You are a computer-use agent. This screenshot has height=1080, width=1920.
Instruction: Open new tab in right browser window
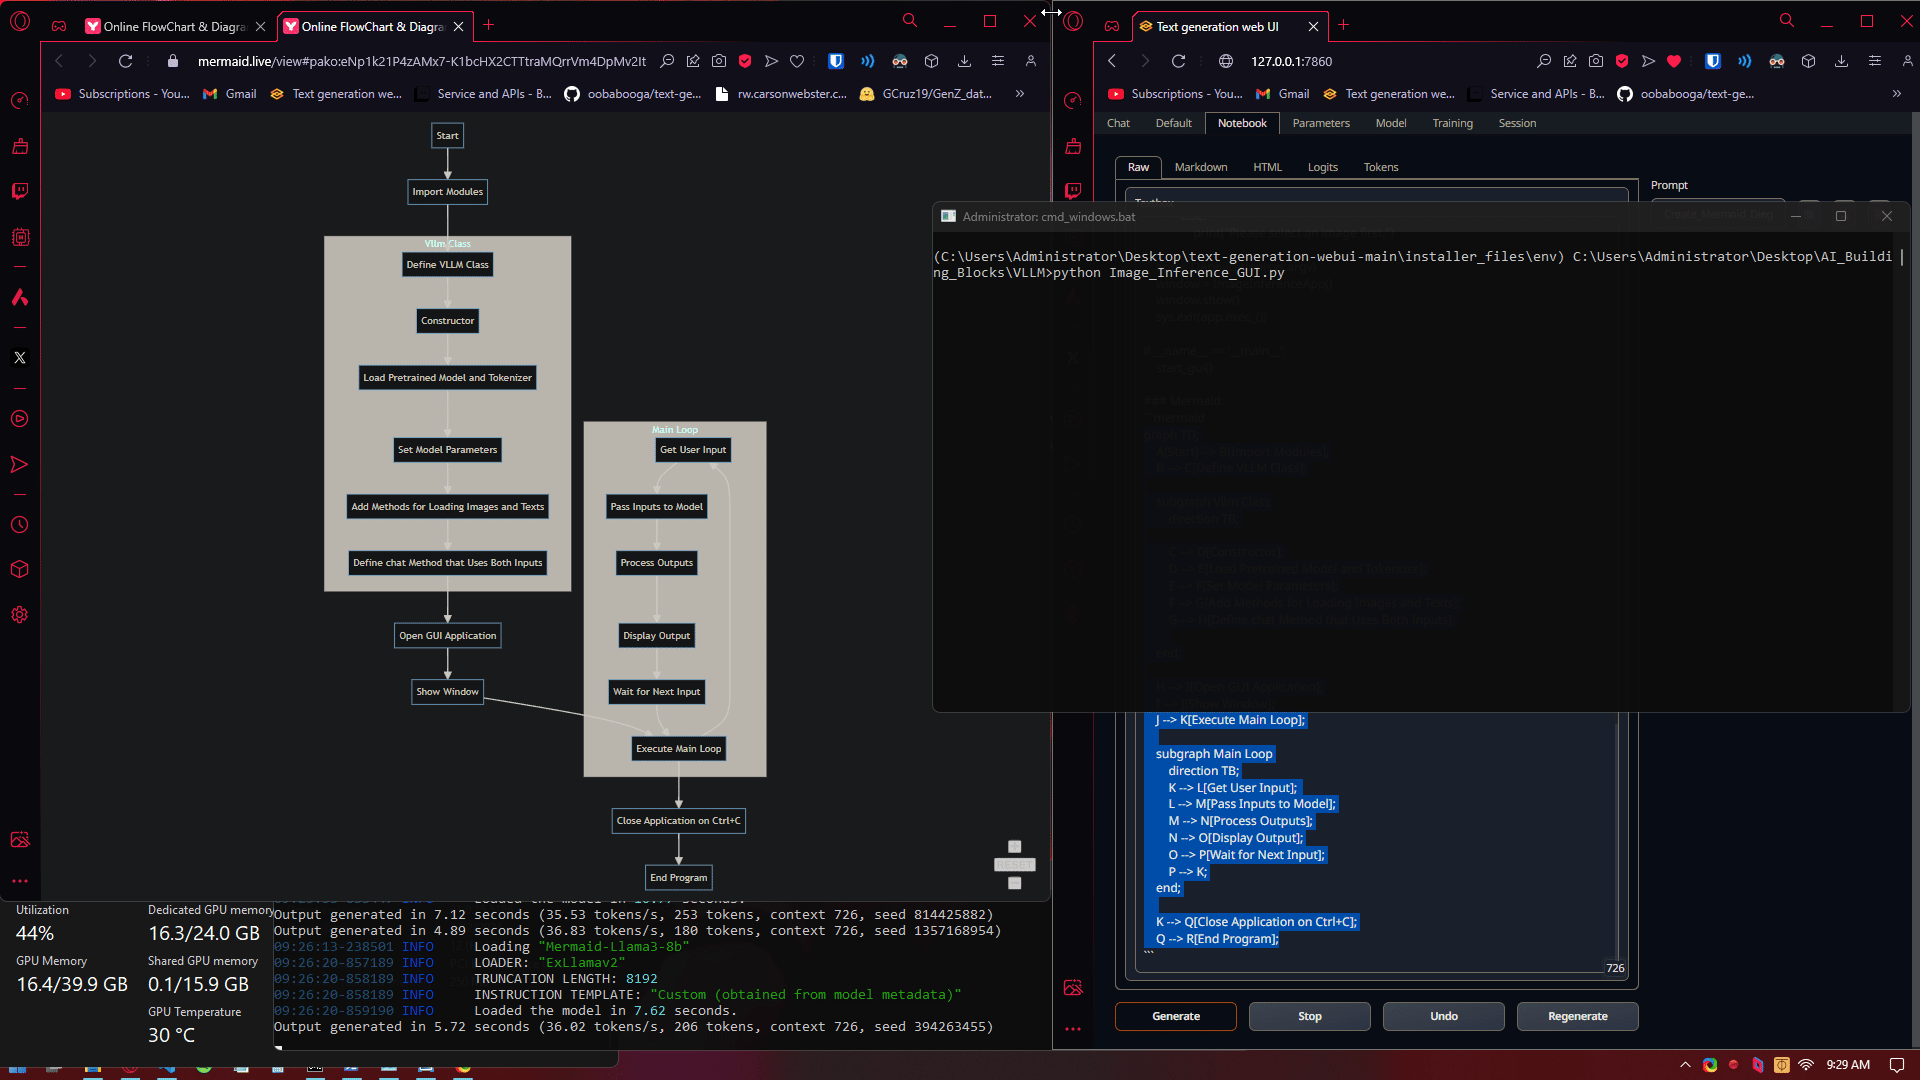(1344, 26)
